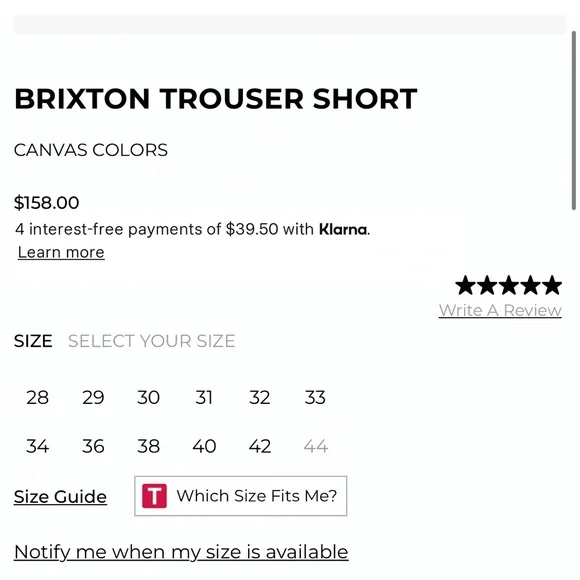This screenshot has width=580, height=580.
Task: Choose size 42
Action: [260, 446]
